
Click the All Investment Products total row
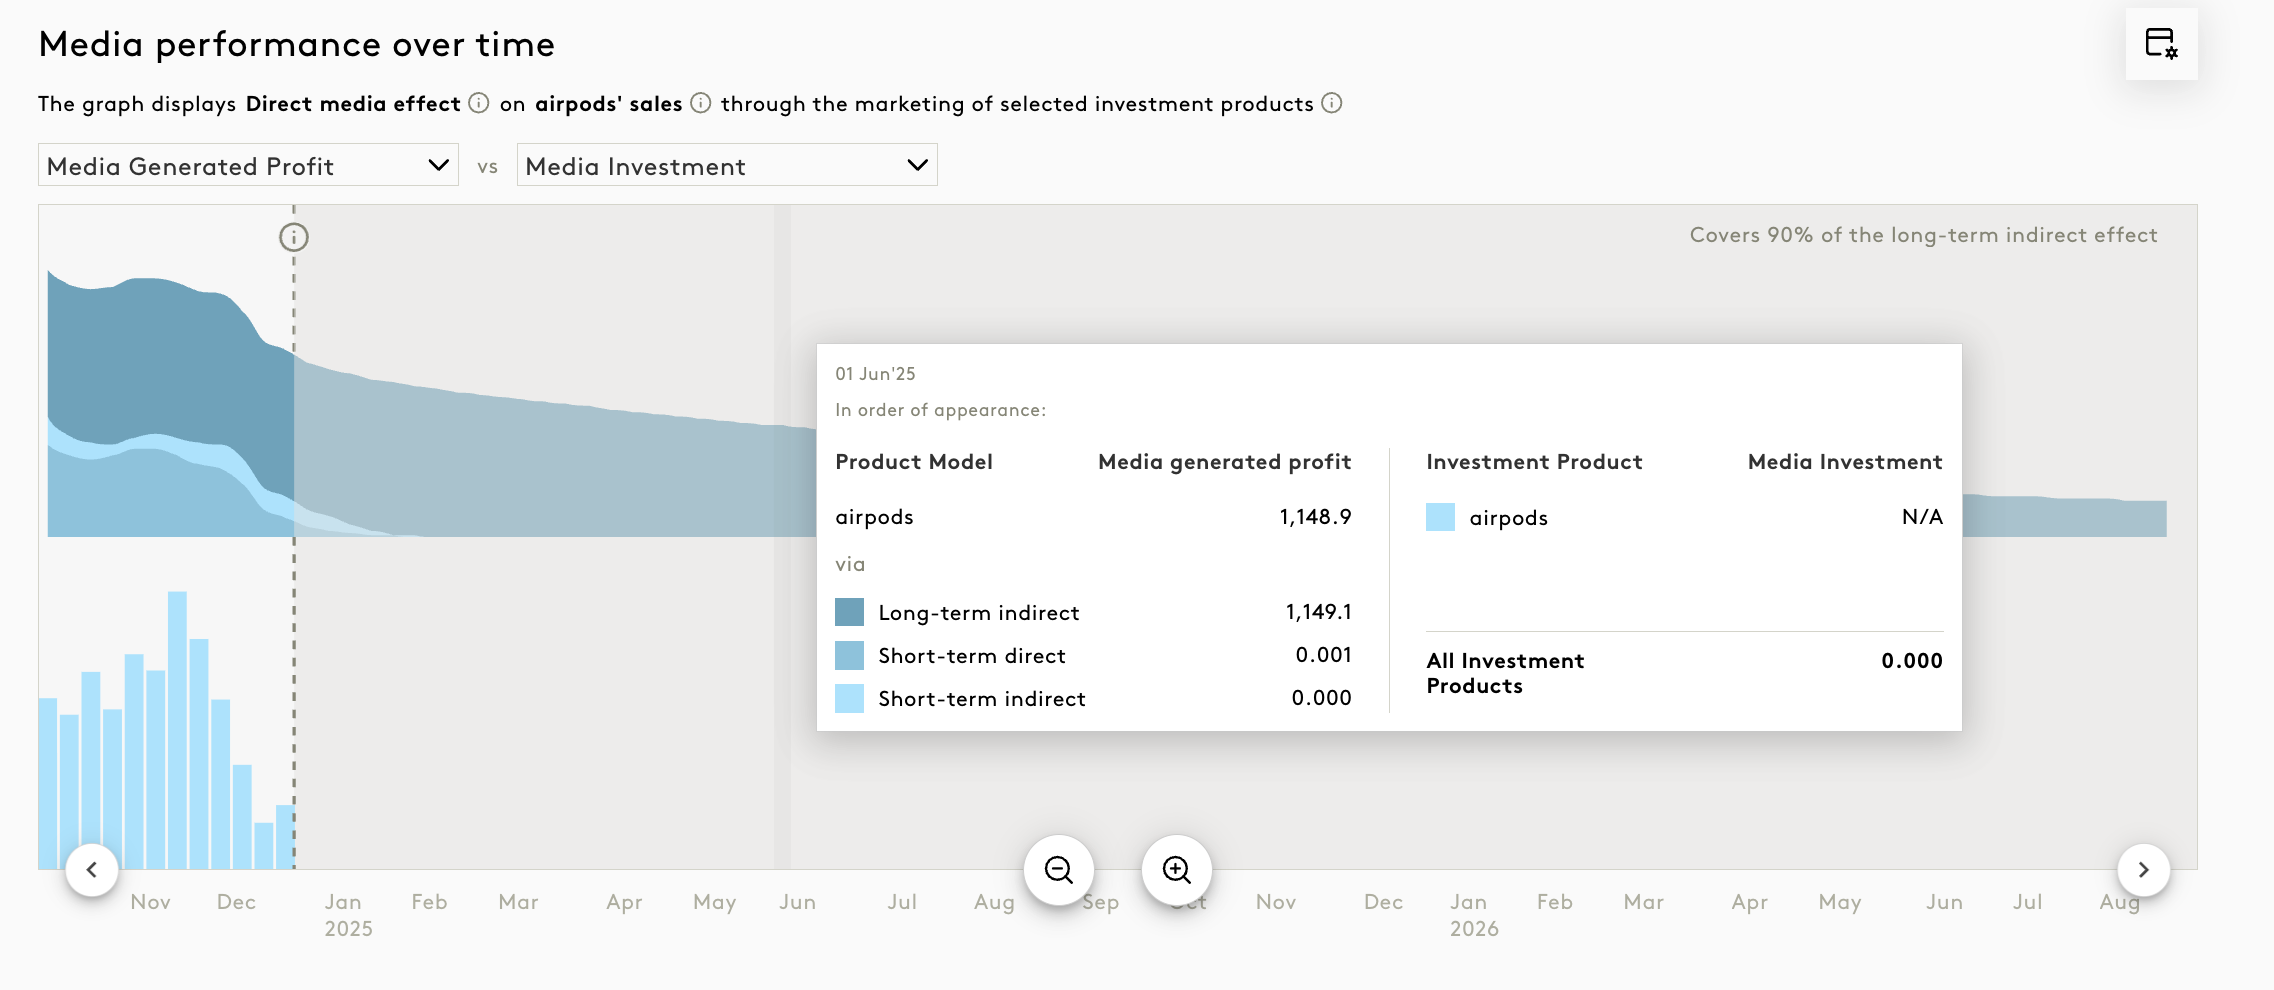1683,673
